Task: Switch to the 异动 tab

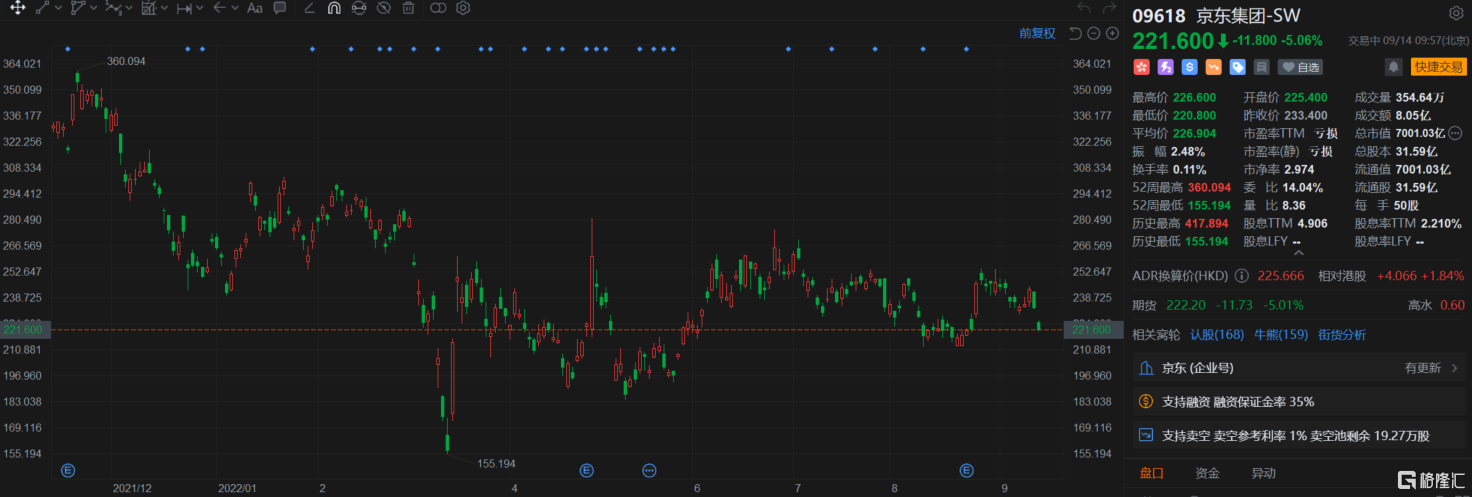Action: coord(1264,474)
